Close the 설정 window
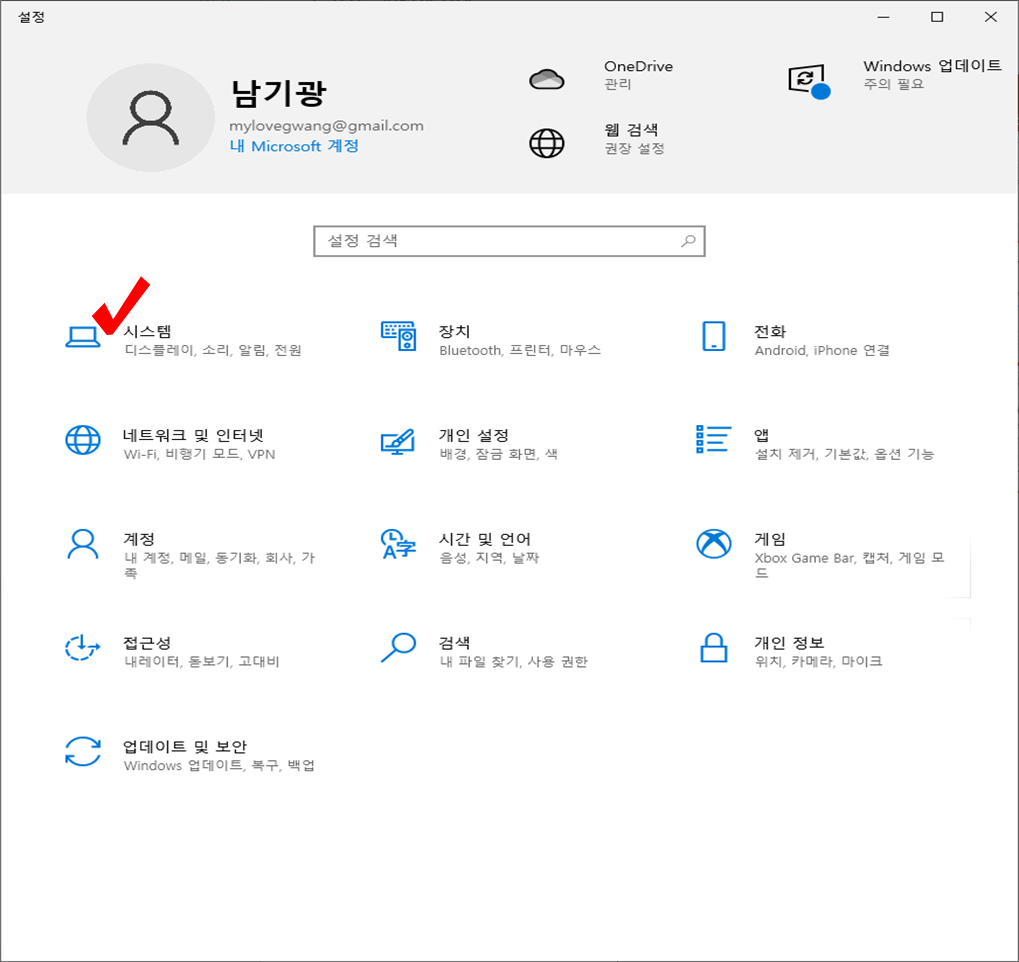 click(990, 17)
